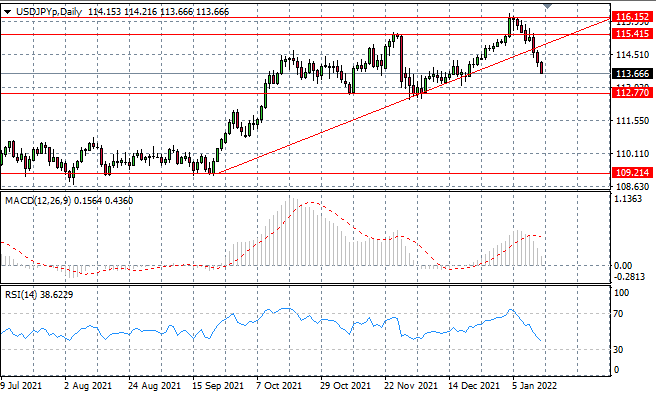Click the 22 Nov 2021 date label
656x397 pixels.
coord(411,385)
